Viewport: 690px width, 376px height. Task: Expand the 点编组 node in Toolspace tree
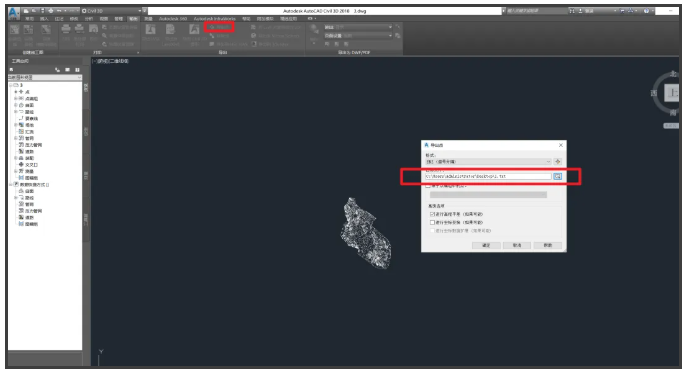click(x=15, y=99)
